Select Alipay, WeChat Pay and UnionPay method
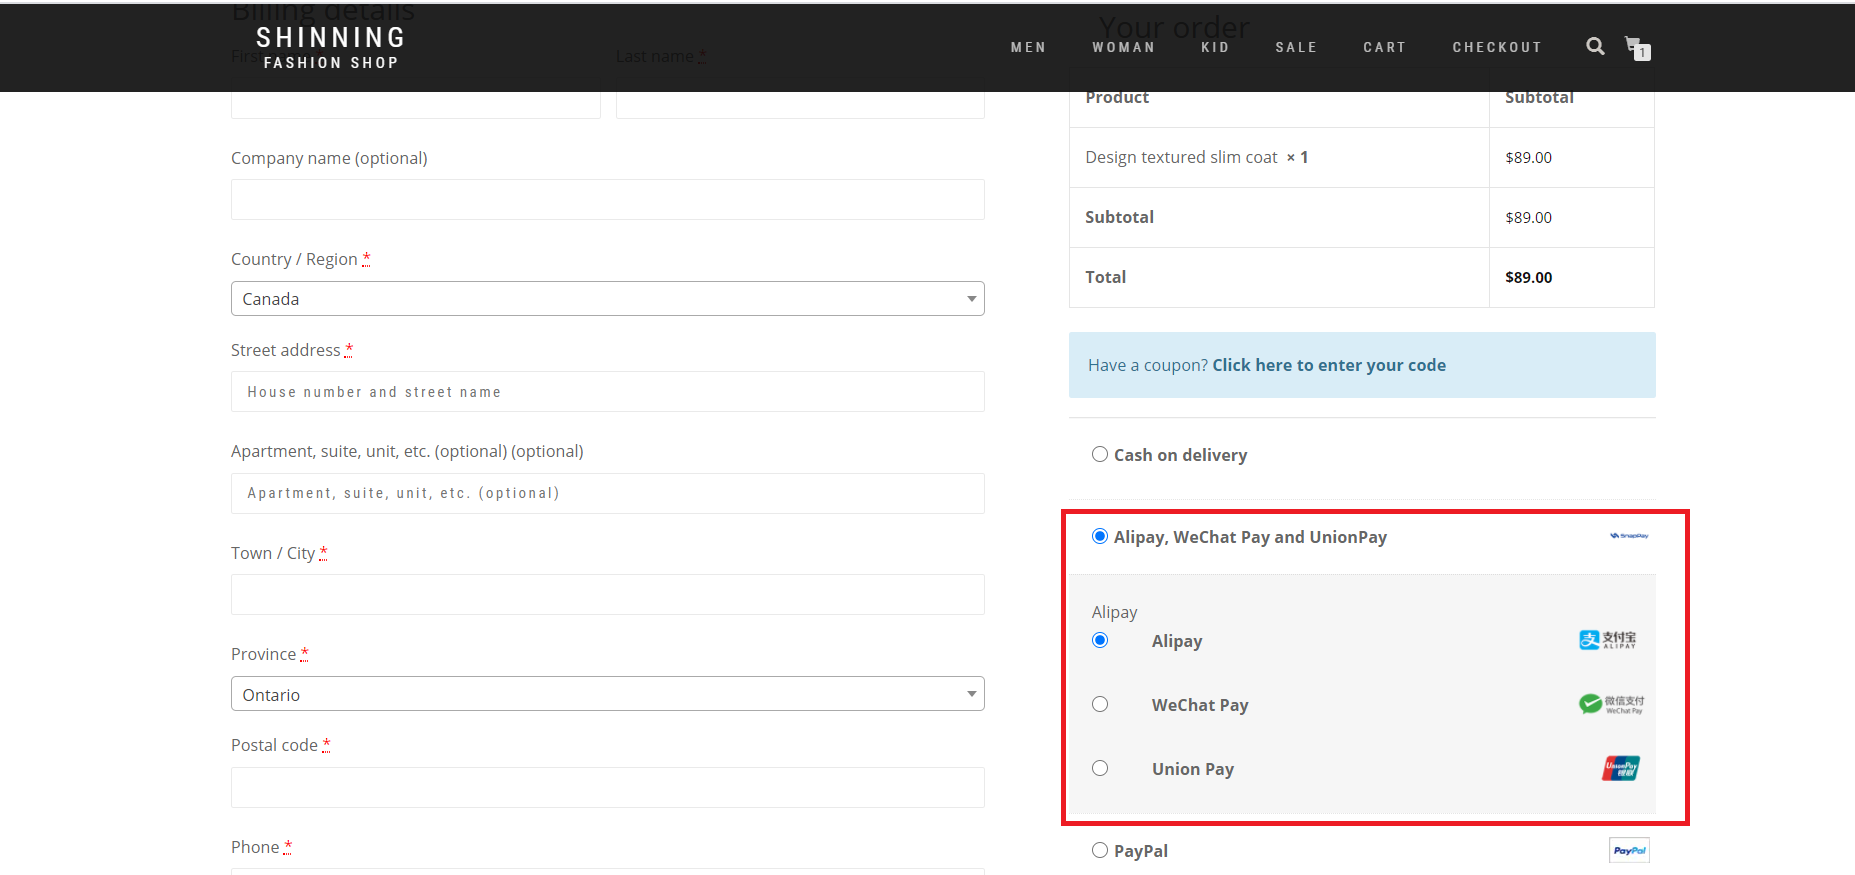The height and width of the screenshot is (875, 1855). 1100,536
